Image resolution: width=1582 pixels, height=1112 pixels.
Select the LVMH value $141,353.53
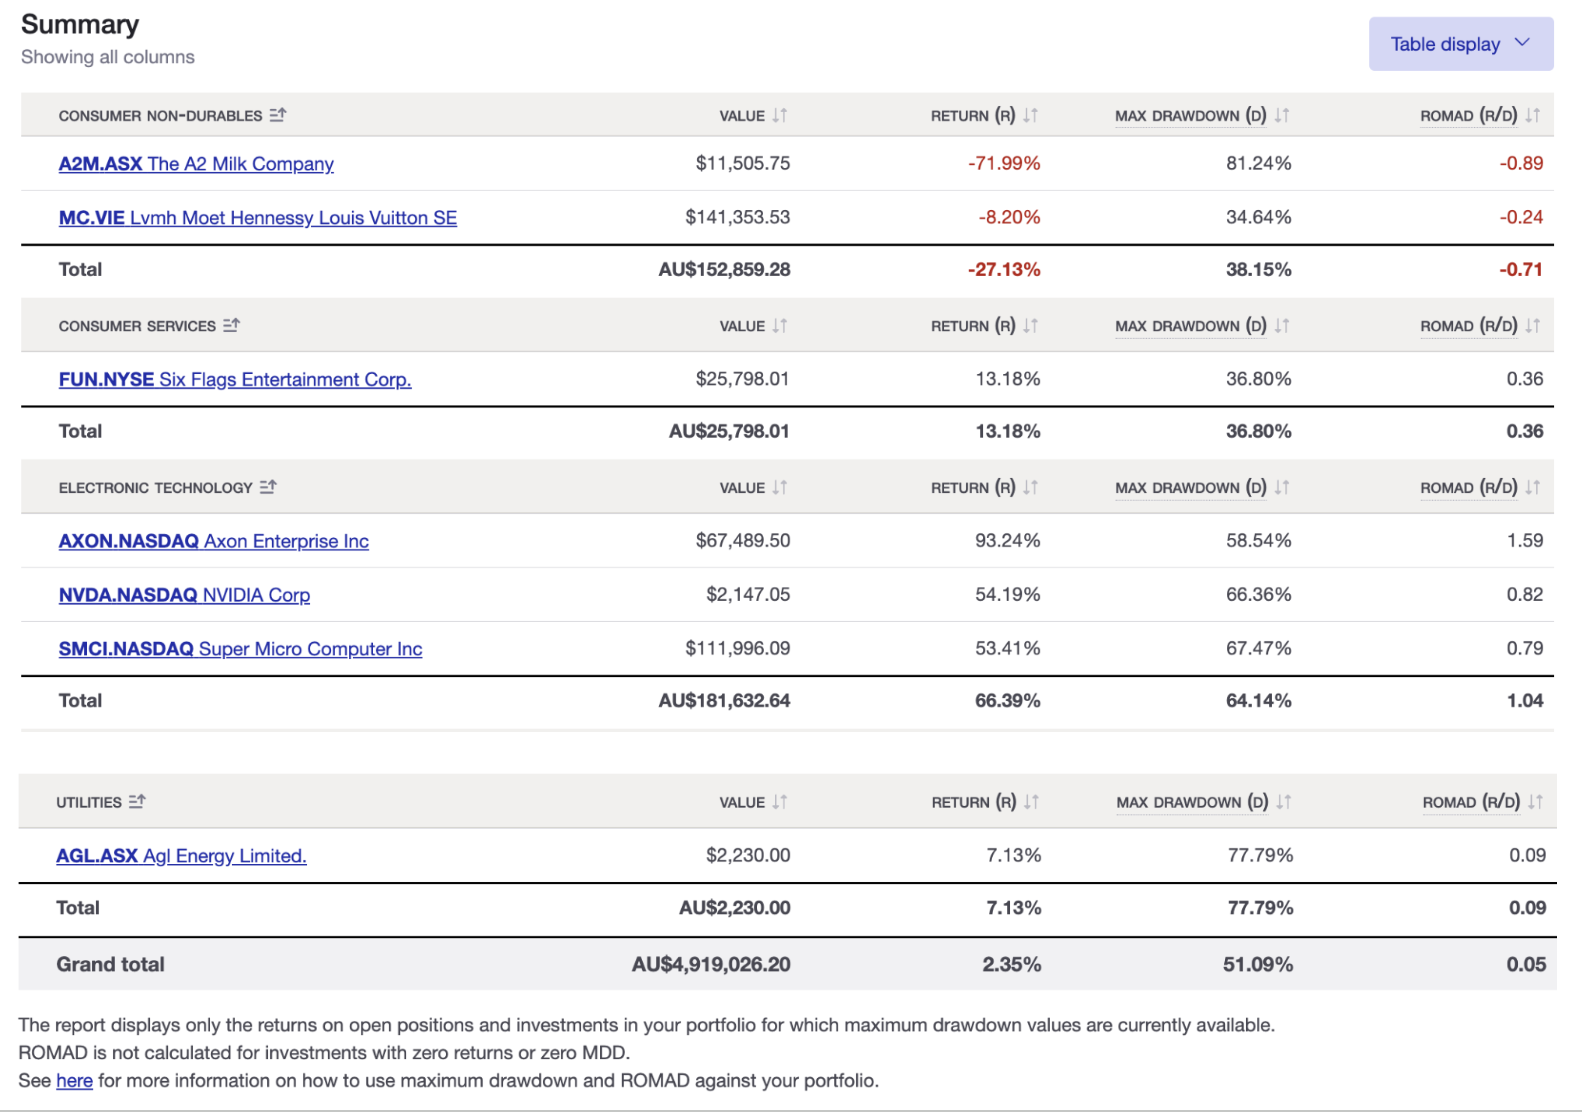coord(738,217)
